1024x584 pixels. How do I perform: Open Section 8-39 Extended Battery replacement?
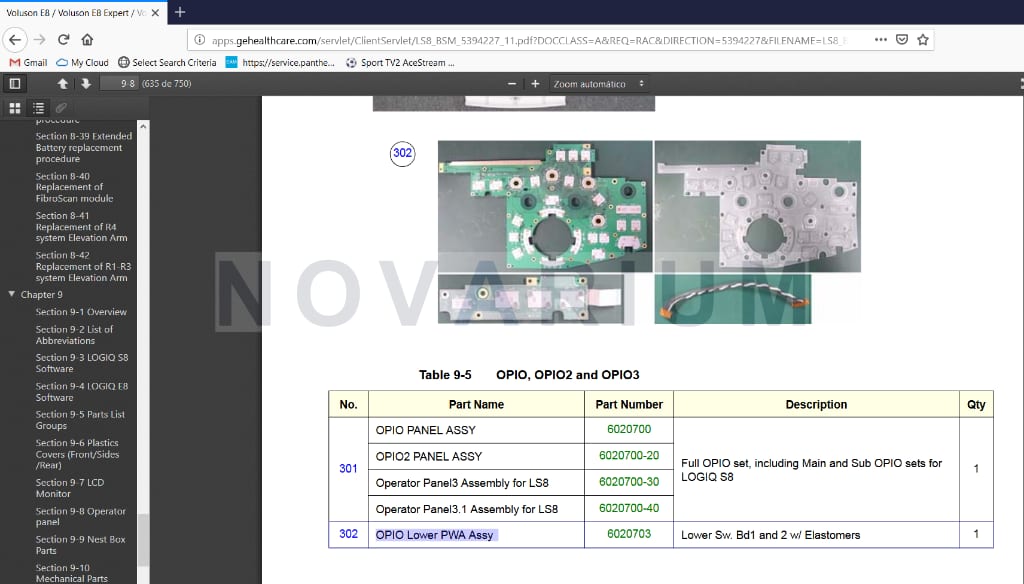(x=84, y=148)
